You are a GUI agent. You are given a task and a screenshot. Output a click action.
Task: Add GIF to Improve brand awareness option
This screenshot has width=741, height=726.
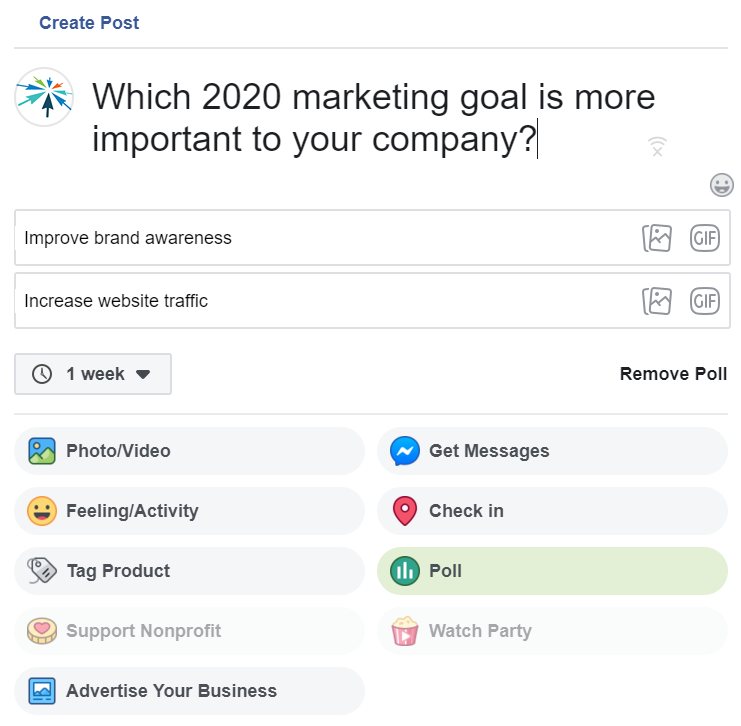click(705, 238)
